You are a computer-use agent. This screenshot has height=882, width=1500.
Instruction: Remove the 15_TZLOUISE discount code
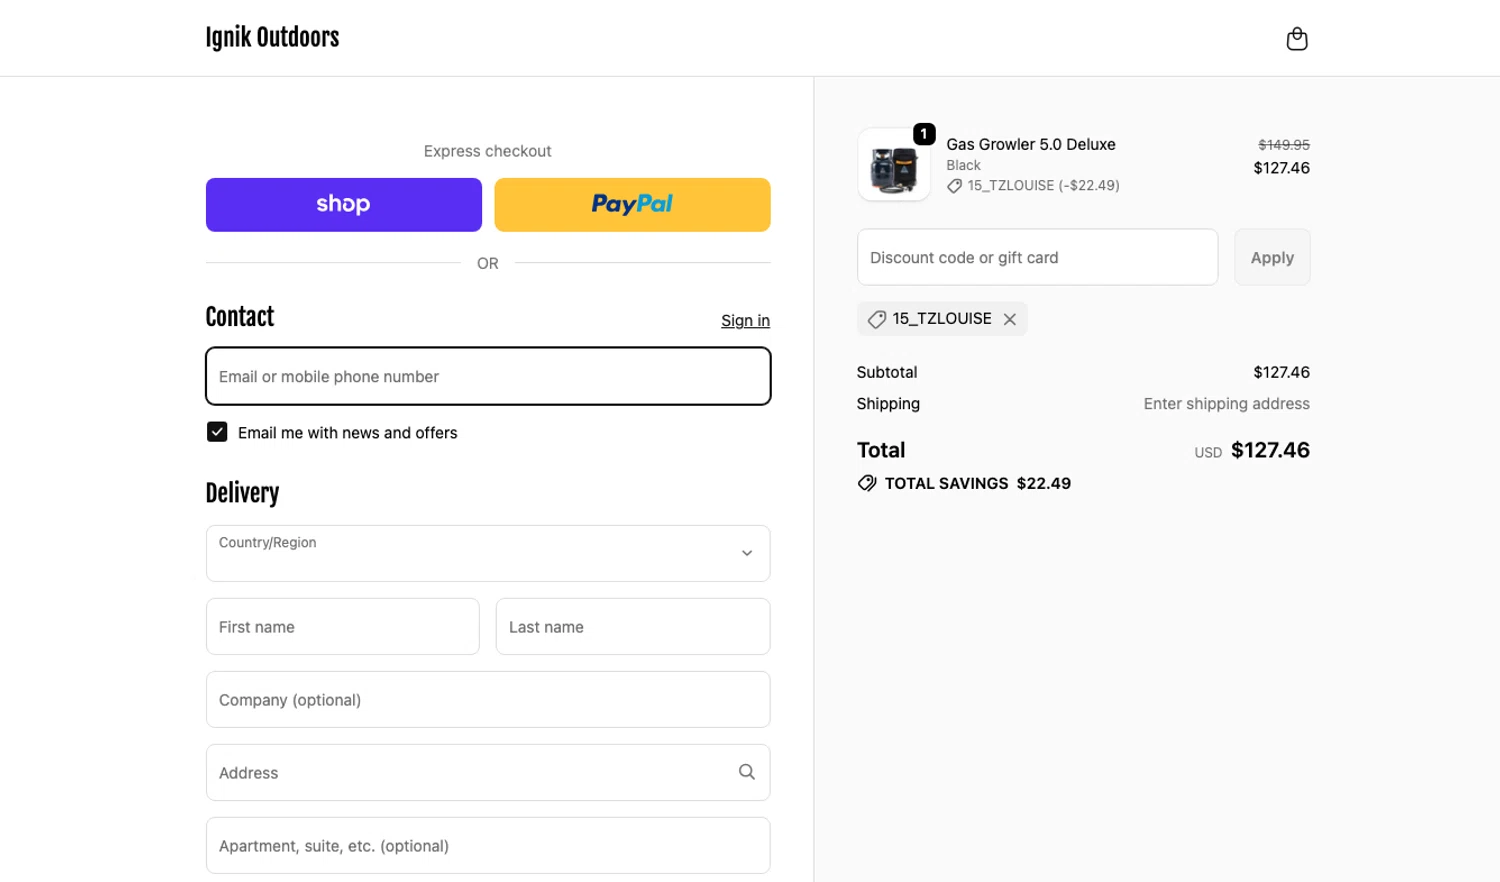pos(1010,319)
